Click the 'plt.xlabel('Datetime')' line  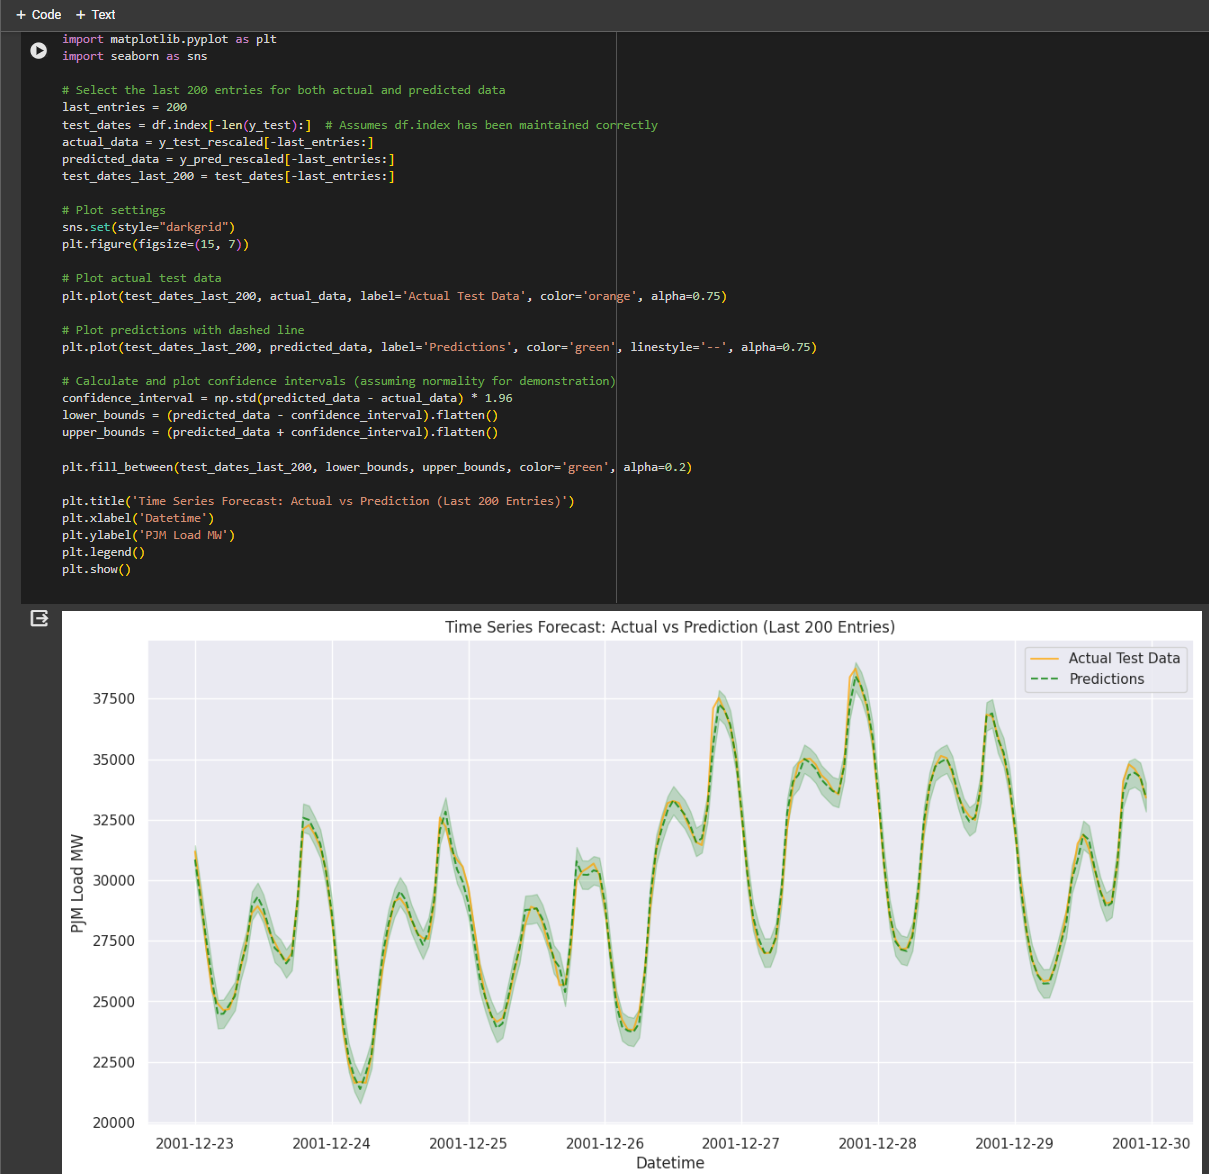138,518
